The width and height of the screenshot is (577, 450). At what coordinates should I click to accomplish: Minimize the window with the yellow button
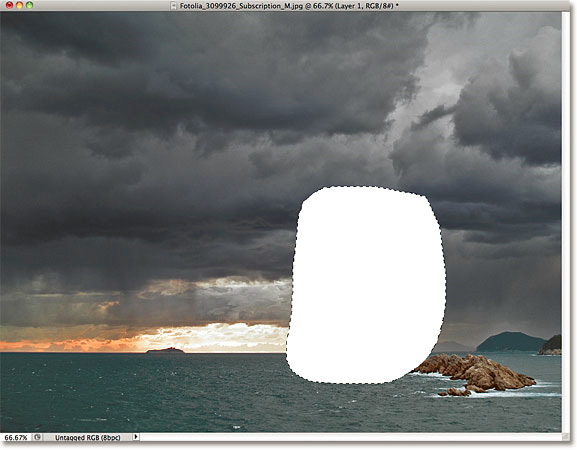[20, 5]
